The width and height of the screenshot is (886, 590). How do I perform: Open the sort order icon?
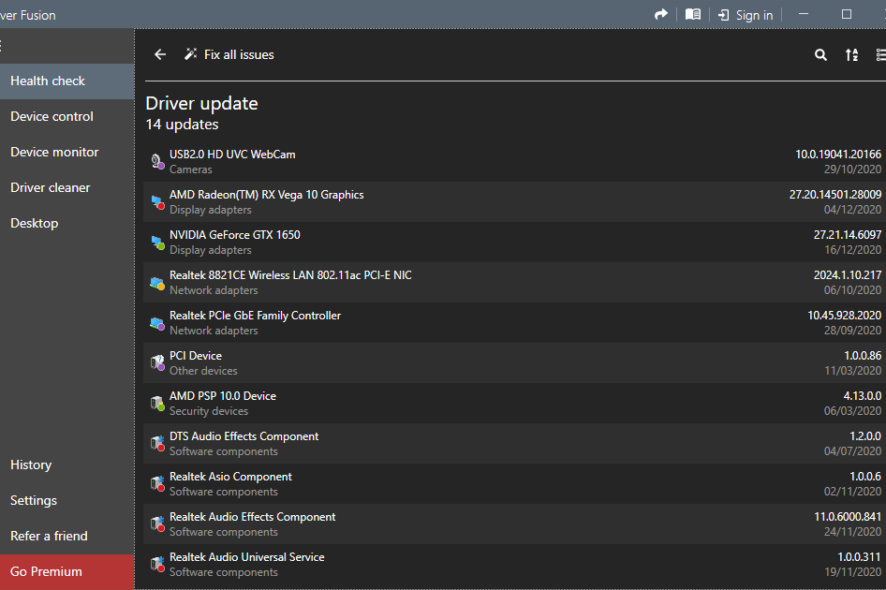tap(852, 55)
